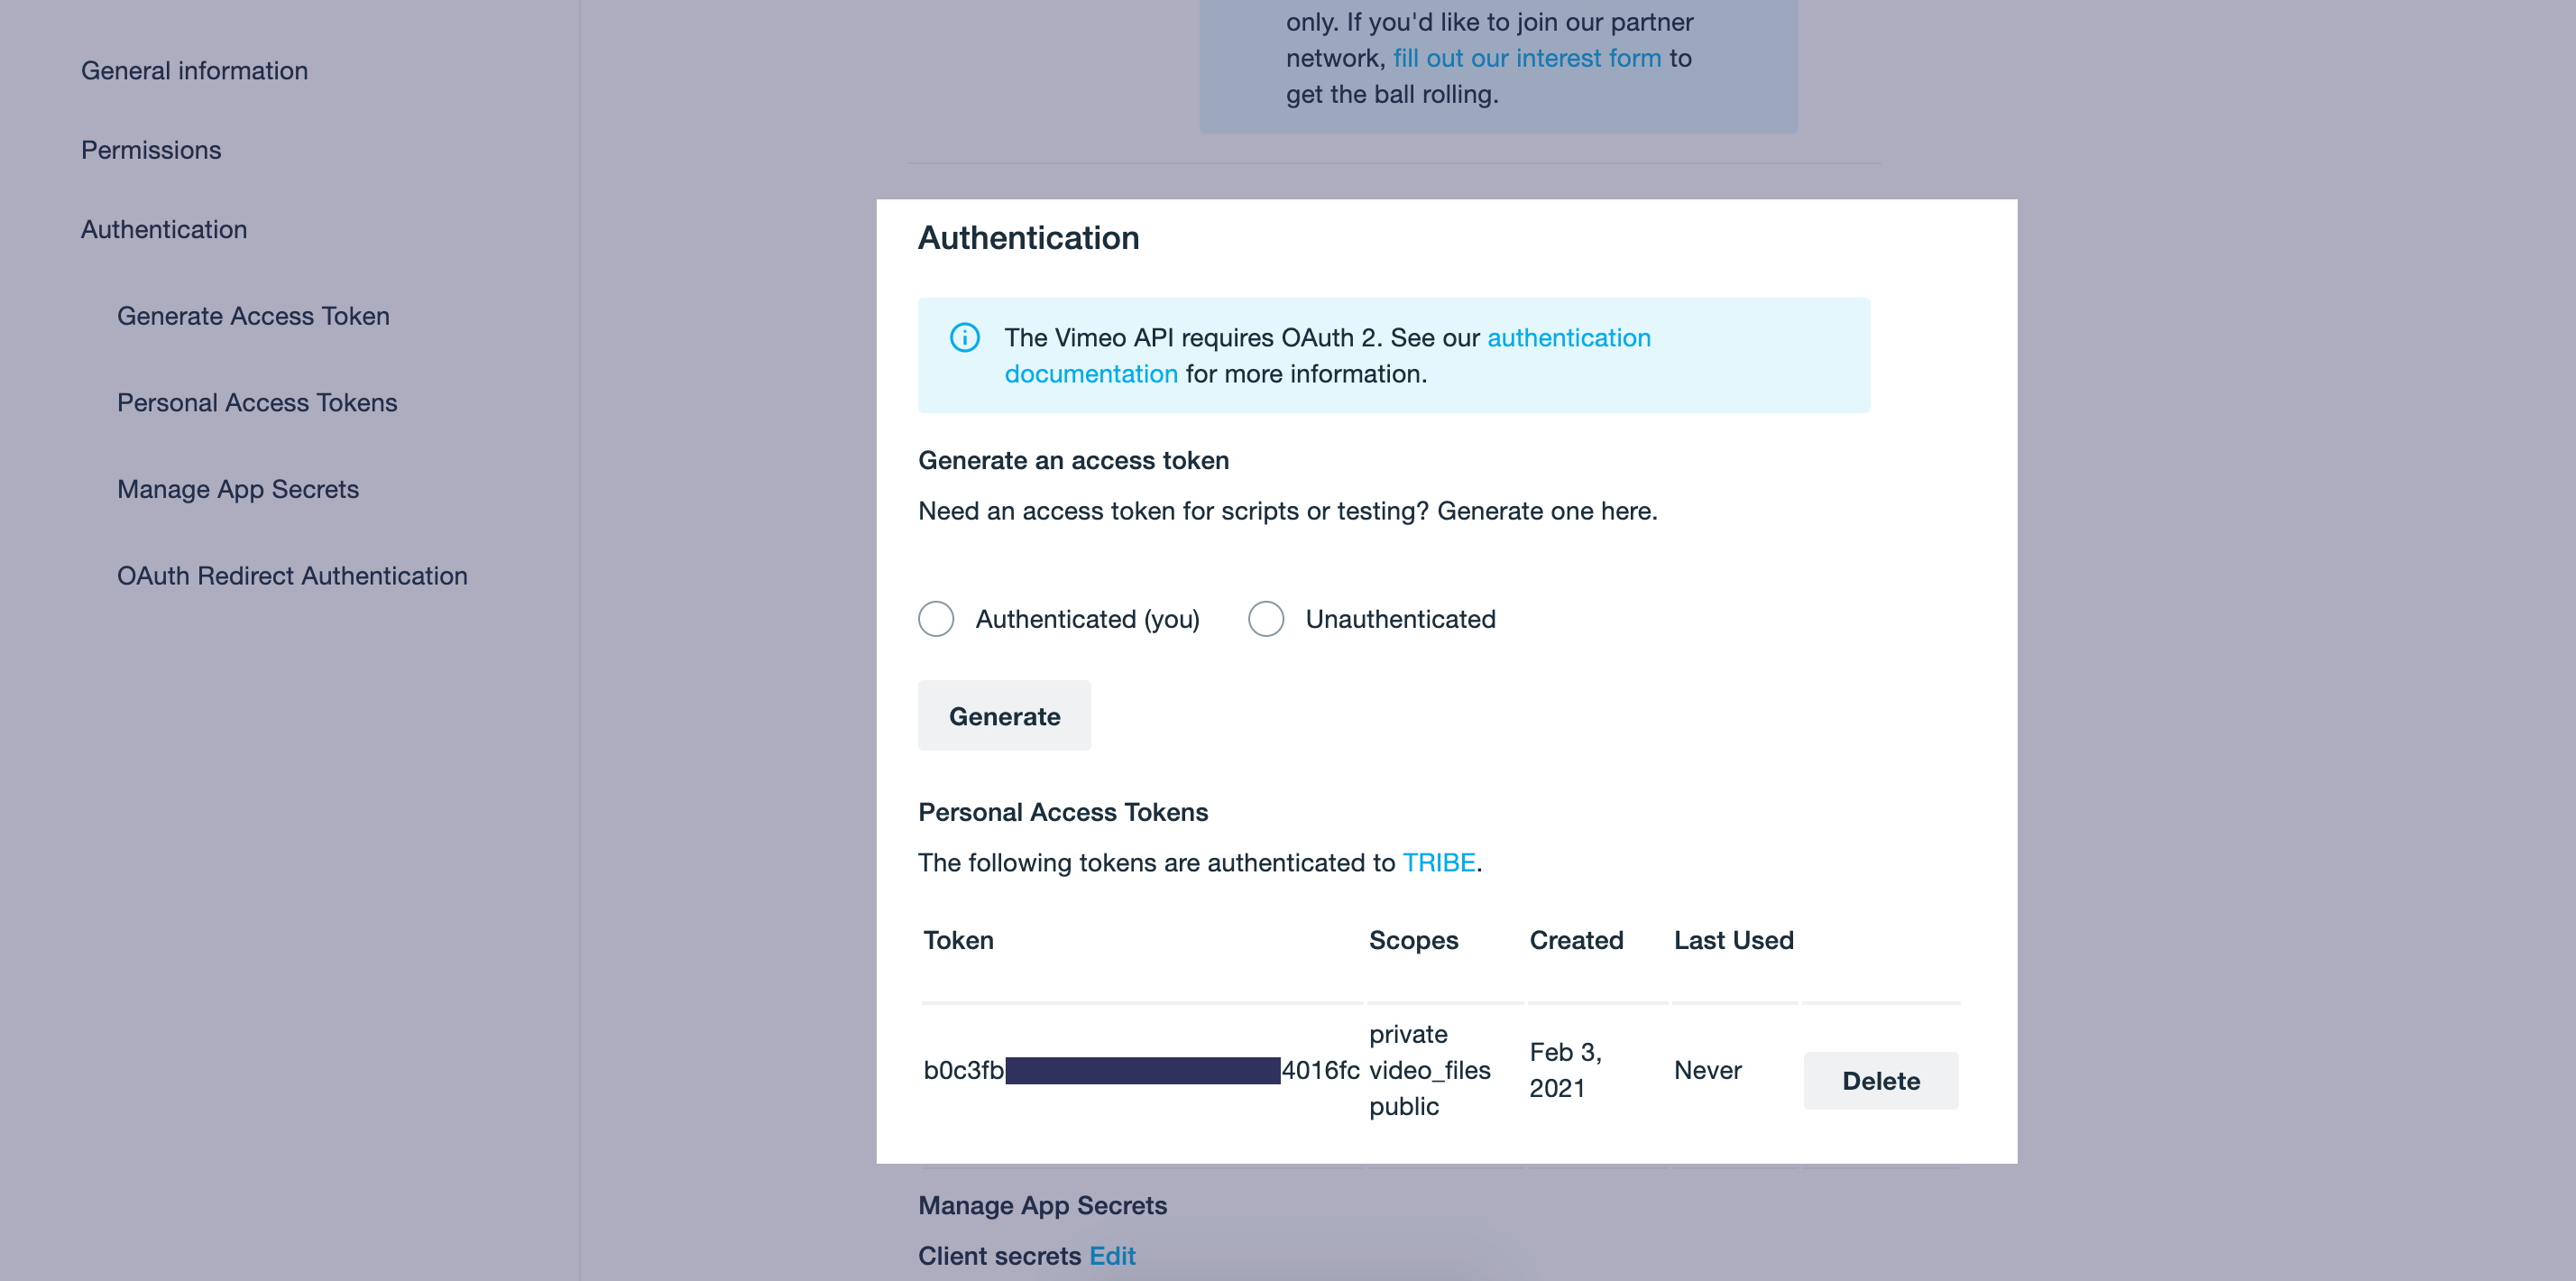Viewport: 2576px width, 1281px height.
Task: Open the fill out our interest form link
Action: tap(1526, 58)
